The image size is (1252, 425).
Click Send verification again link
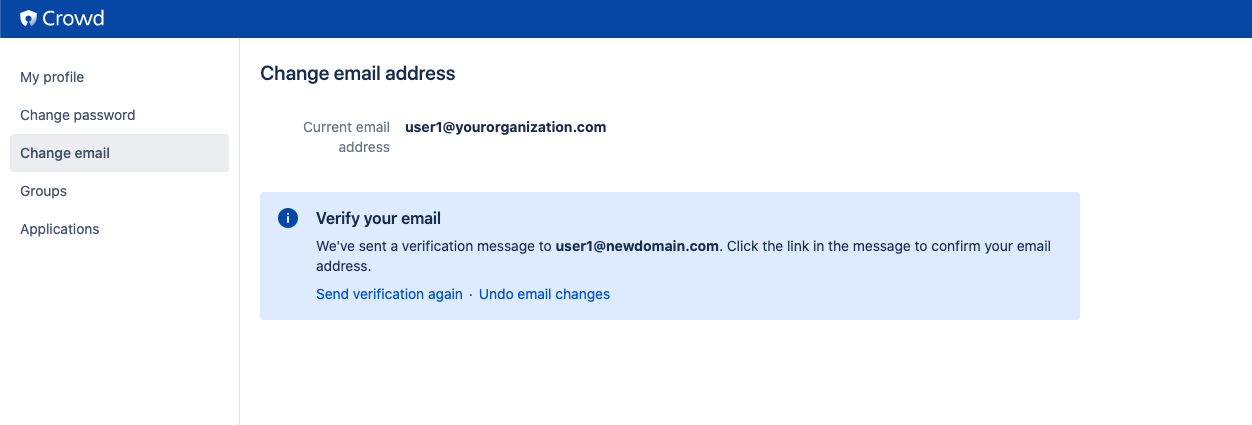tap(389, 294)
